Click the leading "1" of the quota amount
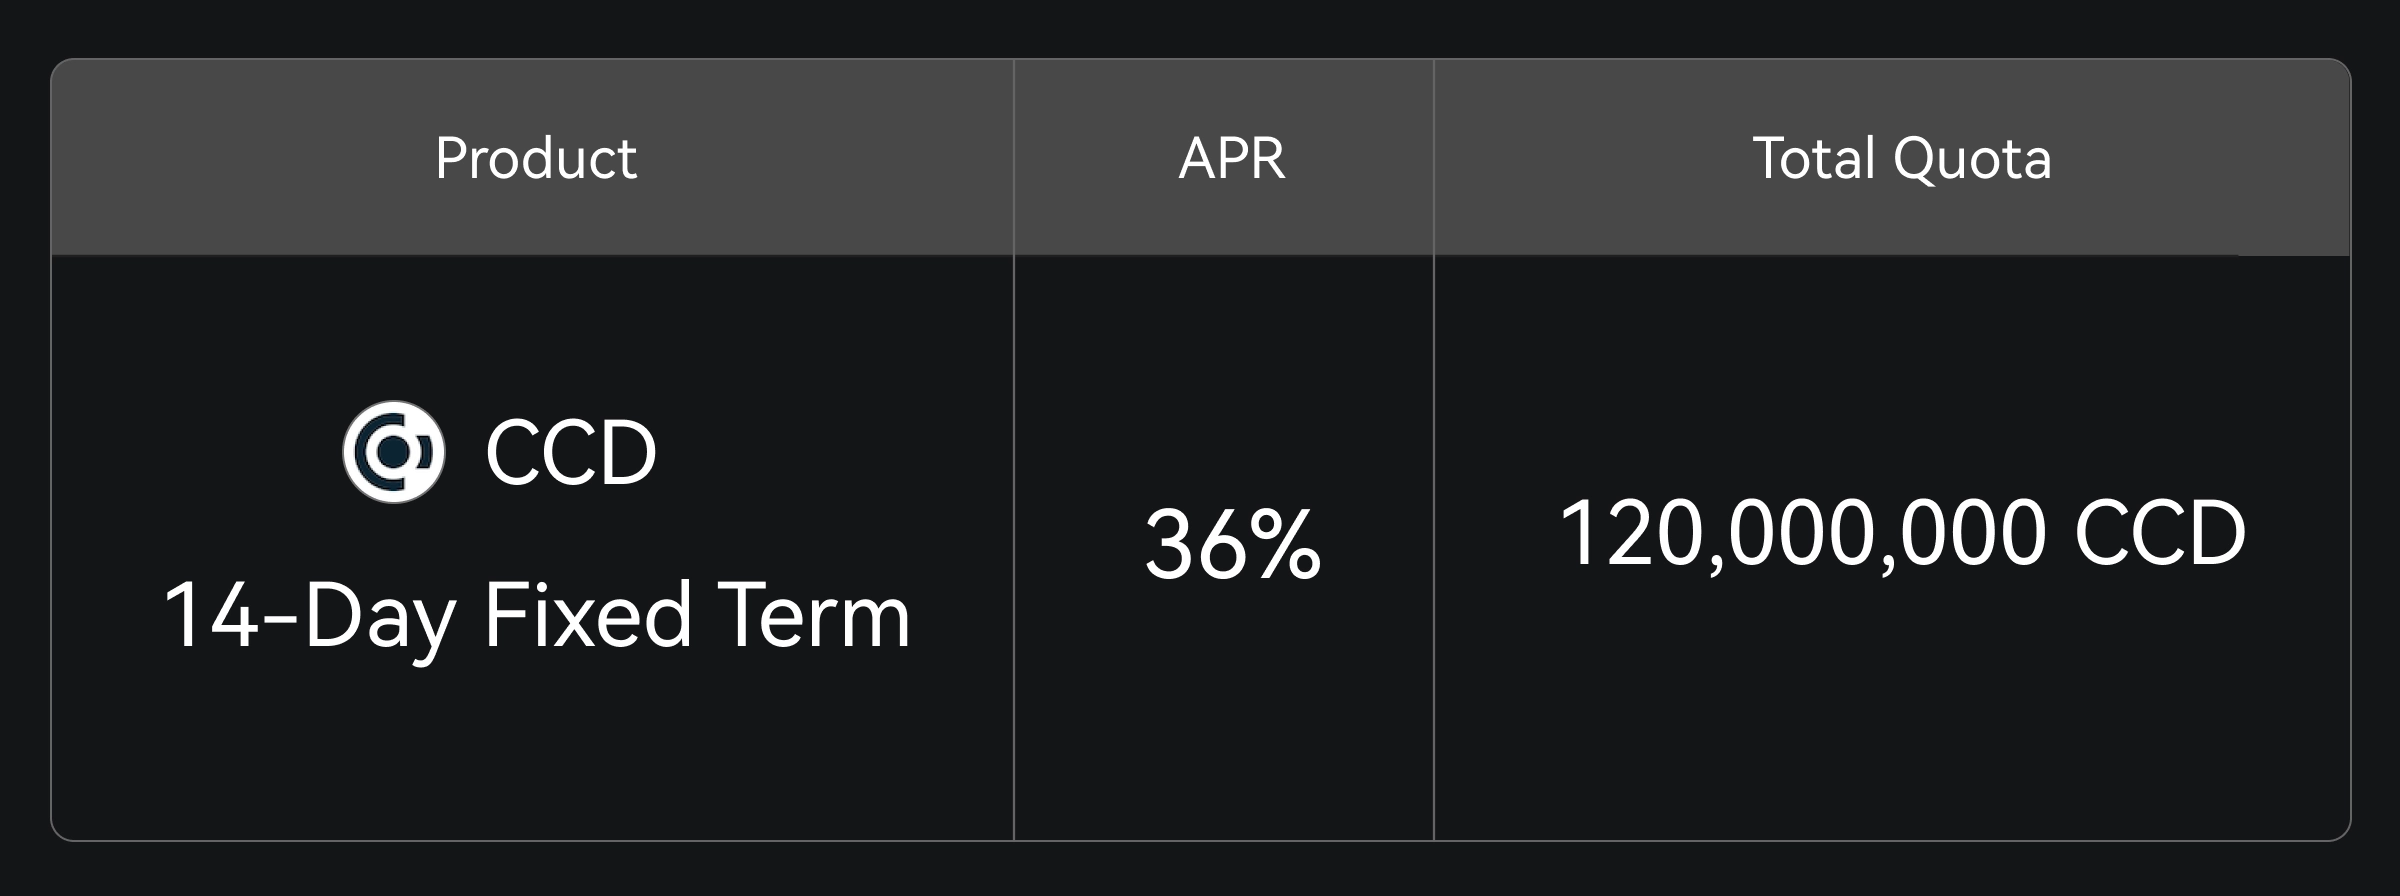2400x896 pixels. tap(1577, 533)
